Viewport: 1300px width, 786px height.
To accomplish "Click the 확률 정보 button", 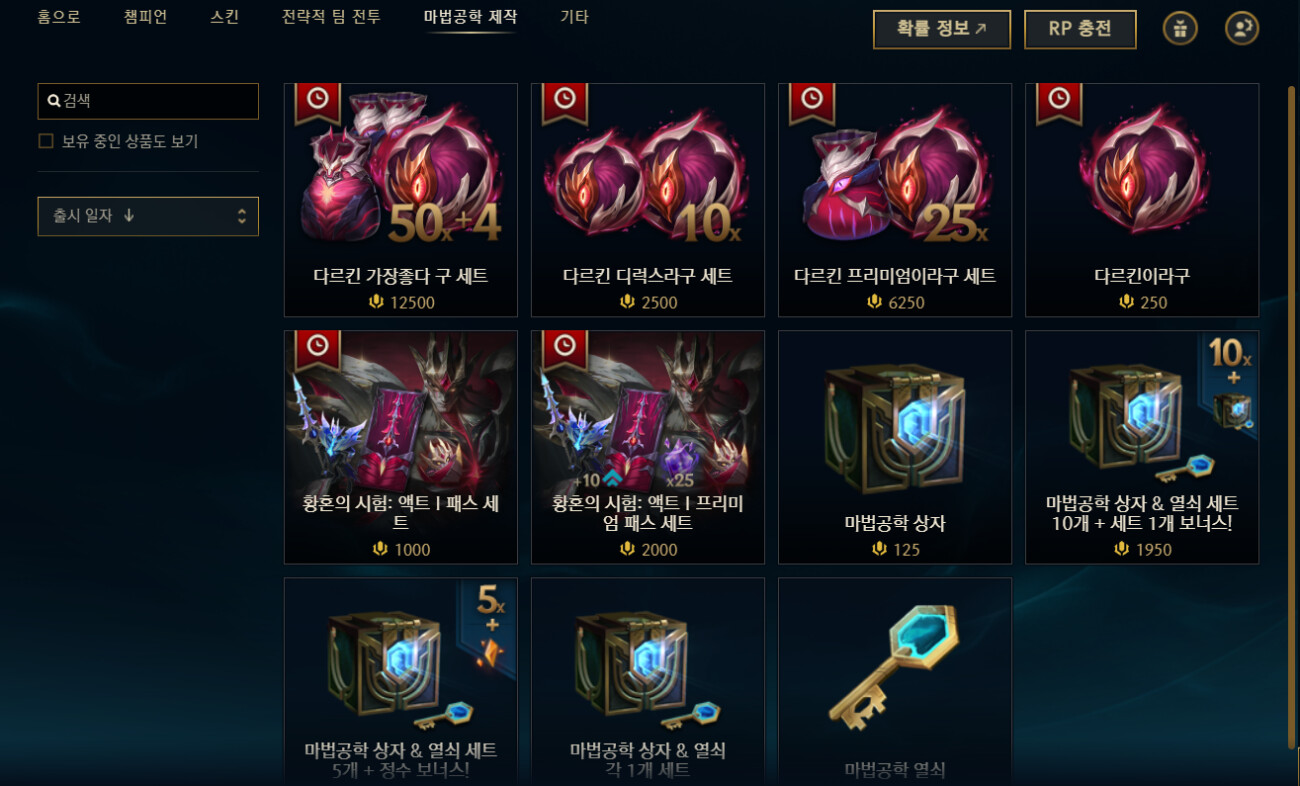I will pyautogui.click(x=942, y=29).
